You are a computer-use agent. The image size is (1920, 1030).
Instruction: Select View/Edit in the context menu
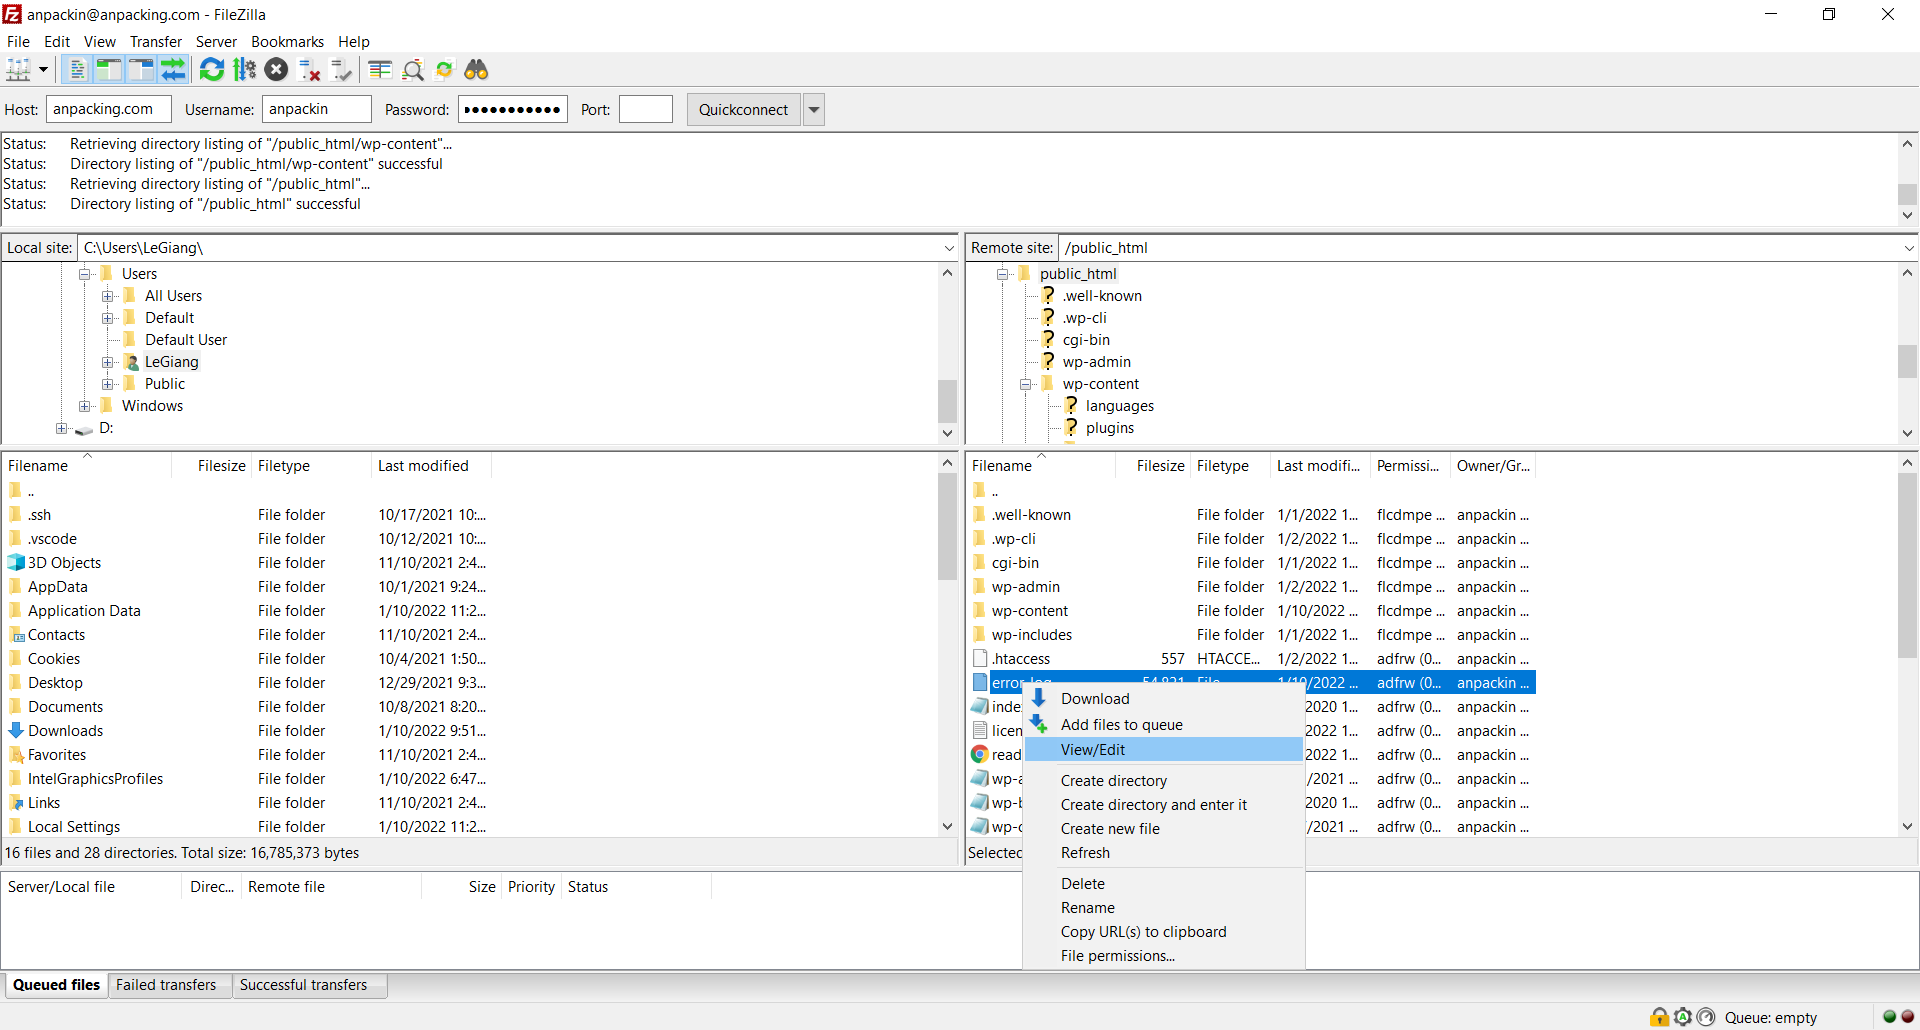[1164, 750]
